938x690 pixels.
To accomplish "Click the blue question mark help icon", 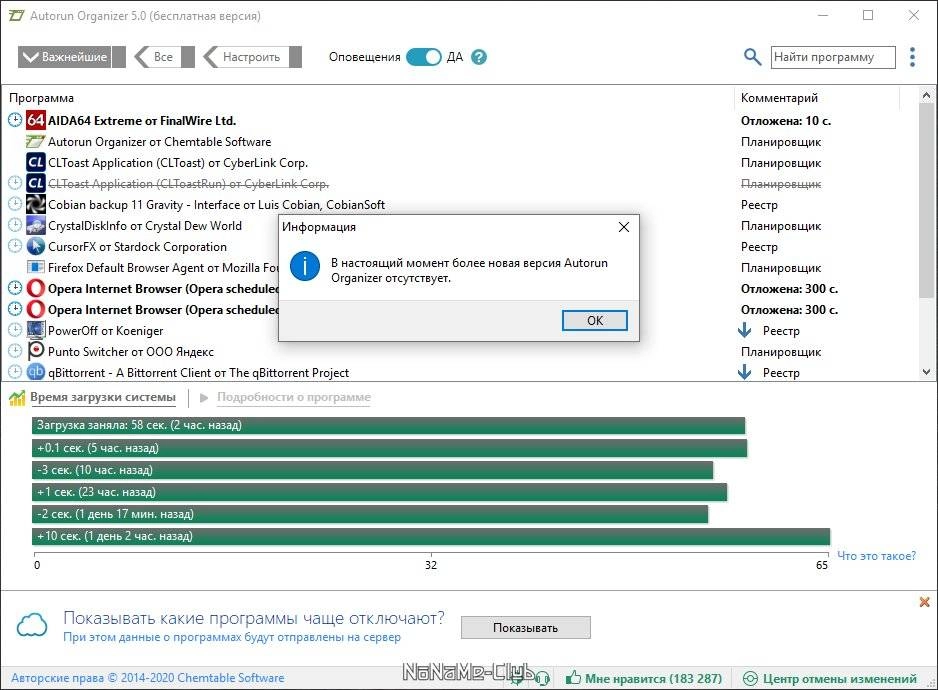I will point(479,57).
